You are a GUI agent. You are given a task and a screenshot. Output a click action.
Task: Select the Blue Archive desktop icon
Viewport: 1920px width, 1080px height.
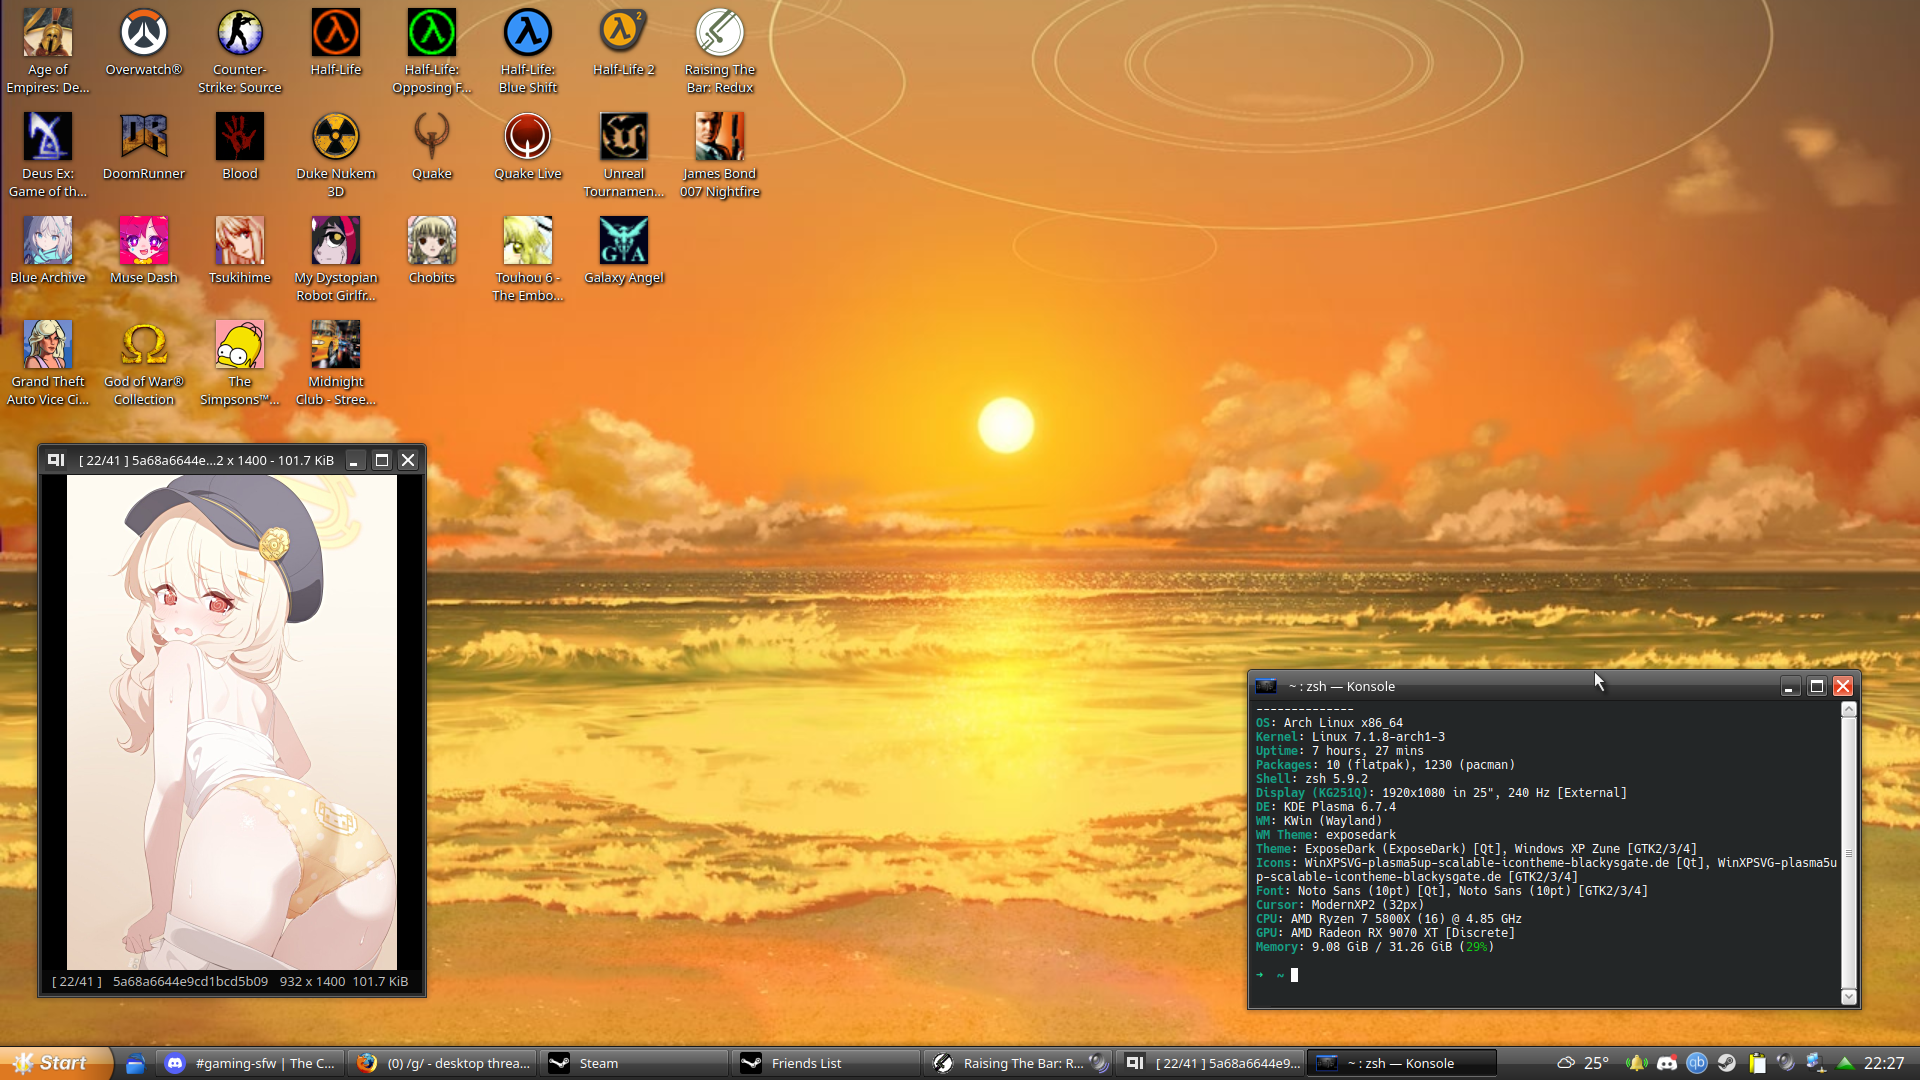(x=48, y=251)
